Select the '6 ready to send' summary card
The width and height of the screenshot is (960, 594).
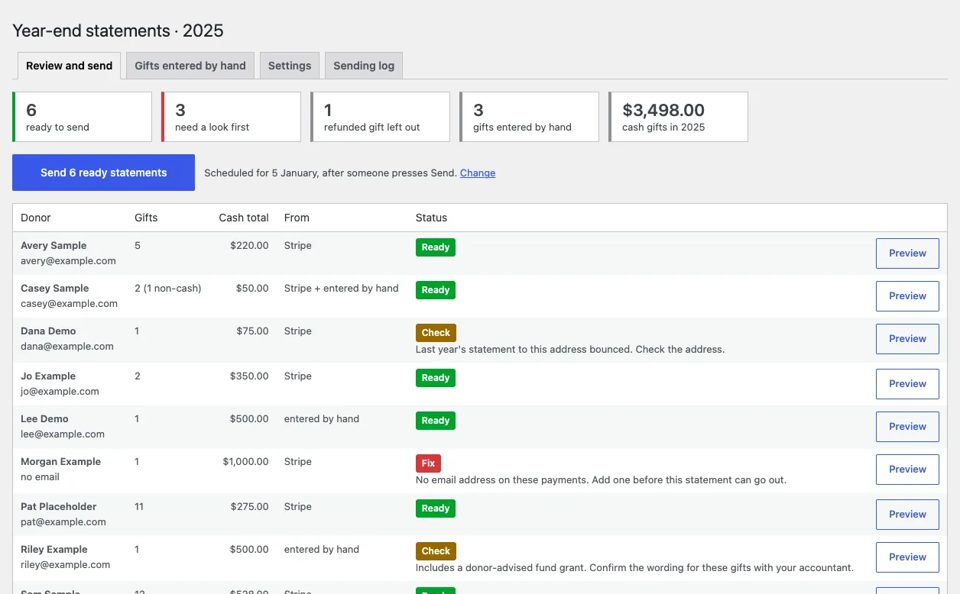82,117
